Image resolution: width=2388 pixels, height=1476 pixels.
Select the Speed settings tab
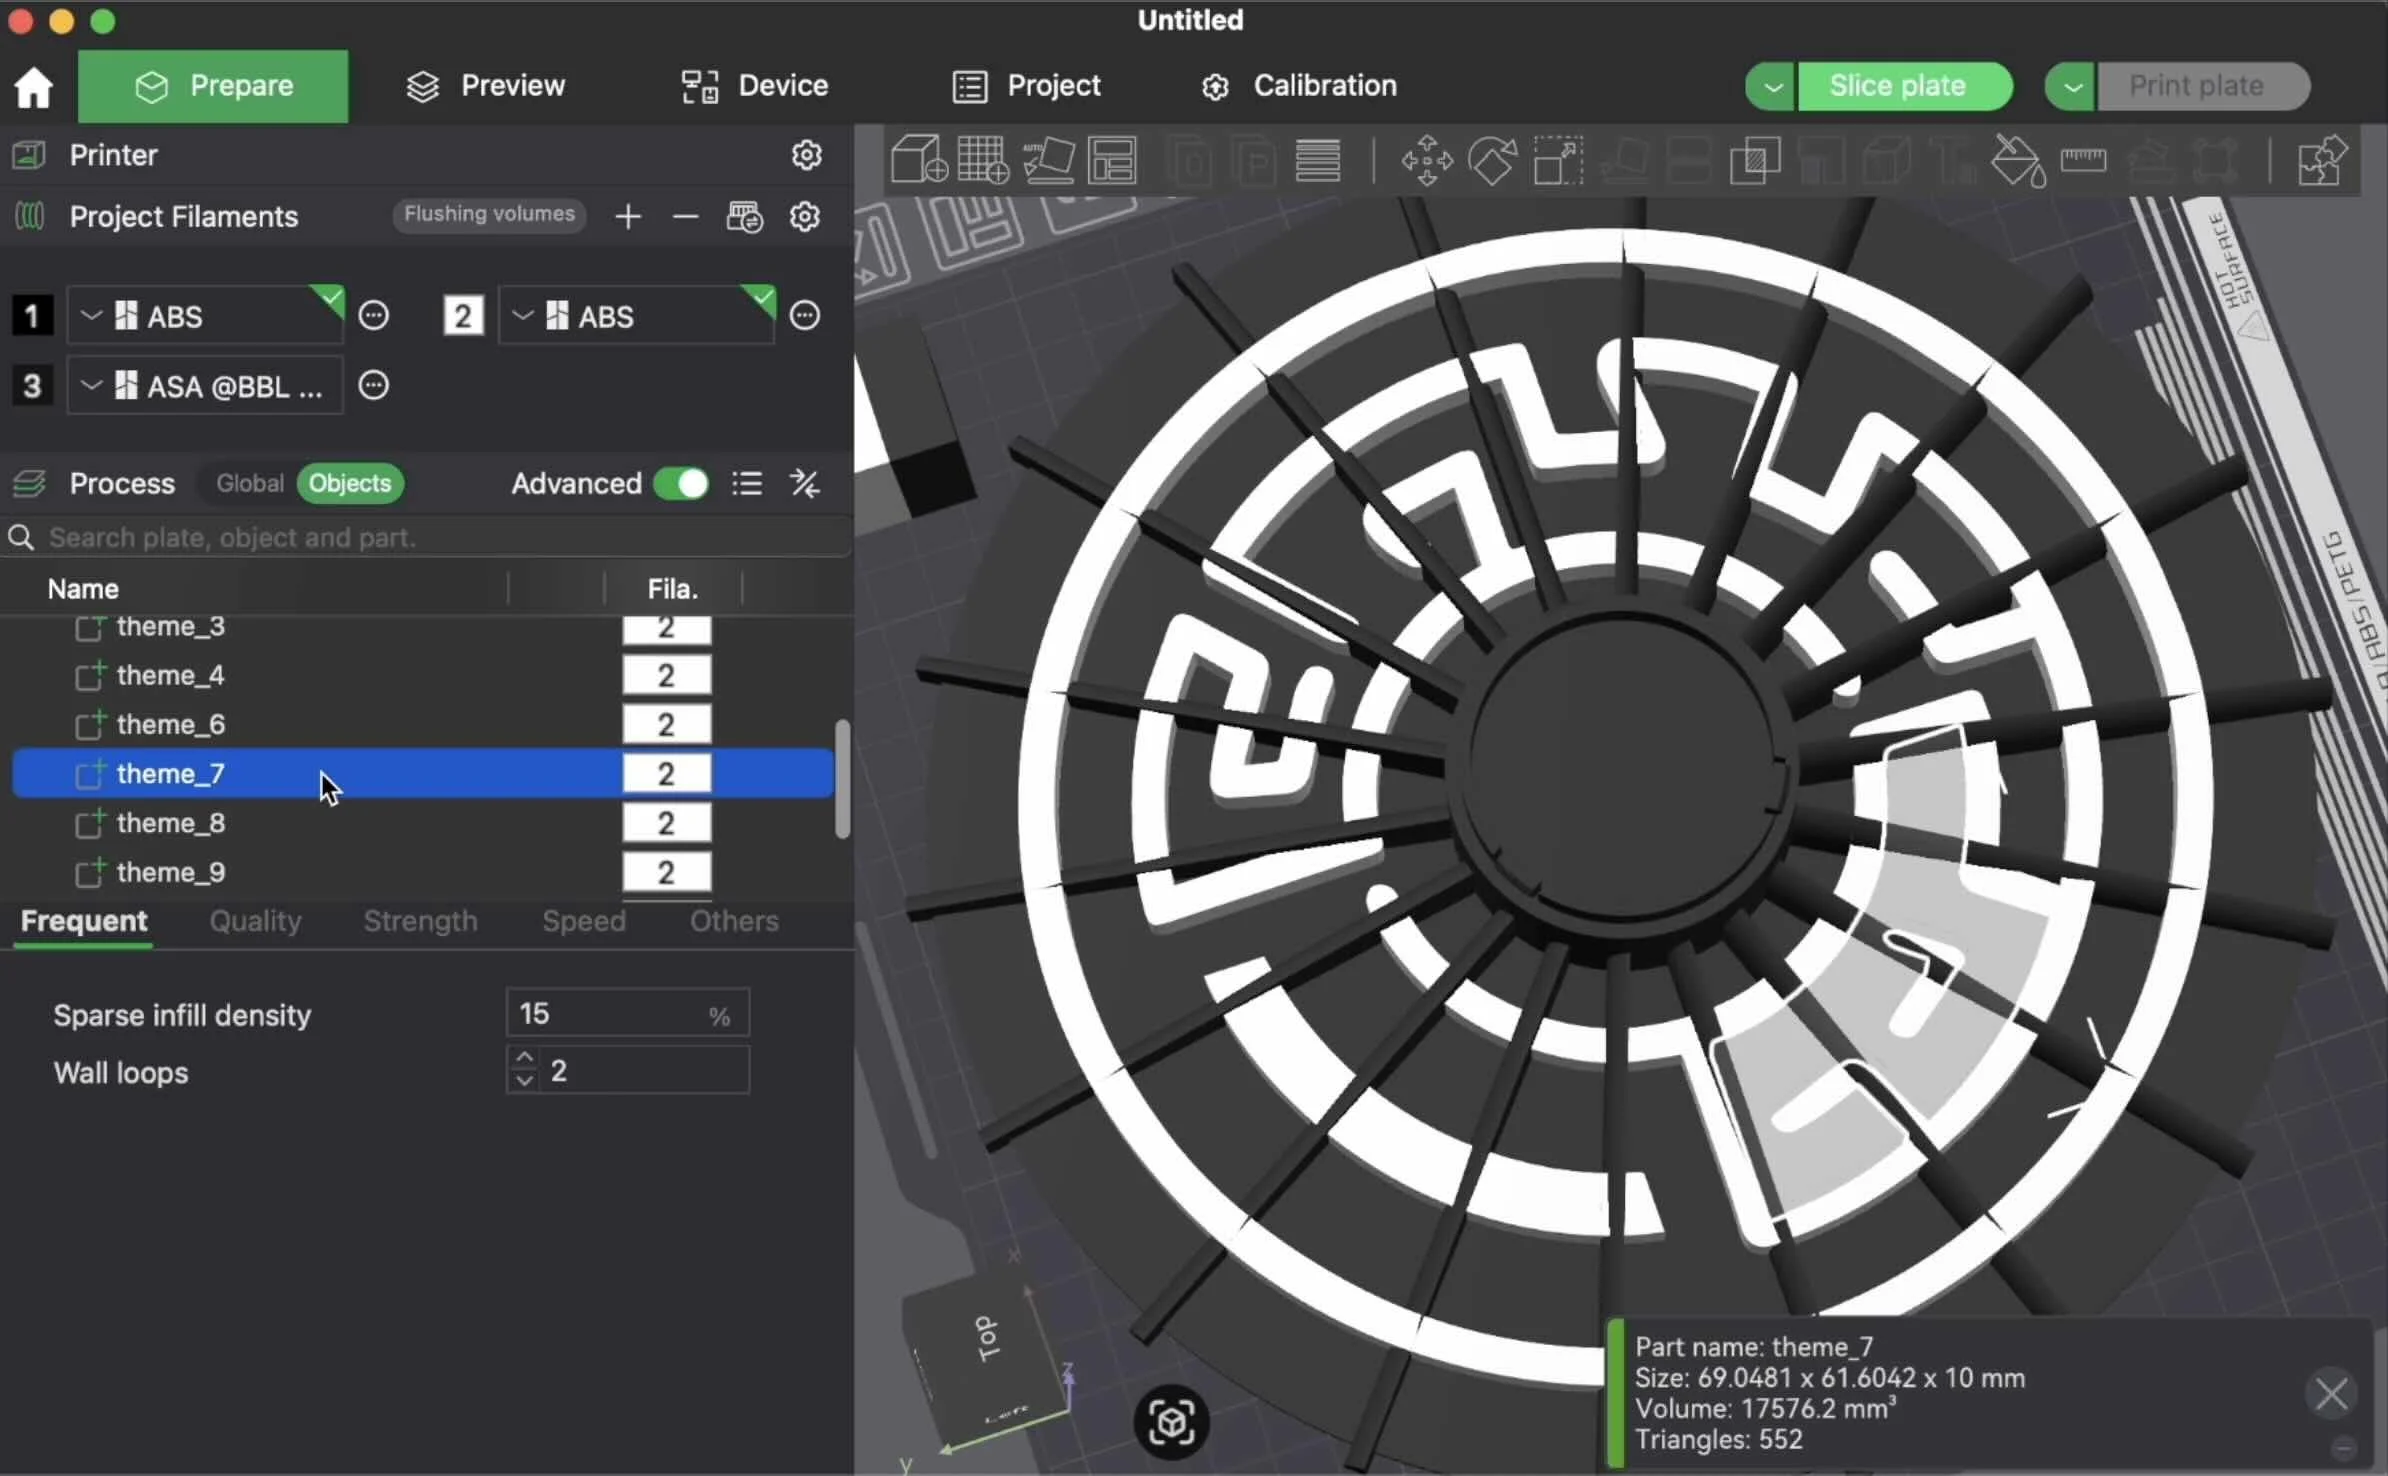tap(584, 921)
